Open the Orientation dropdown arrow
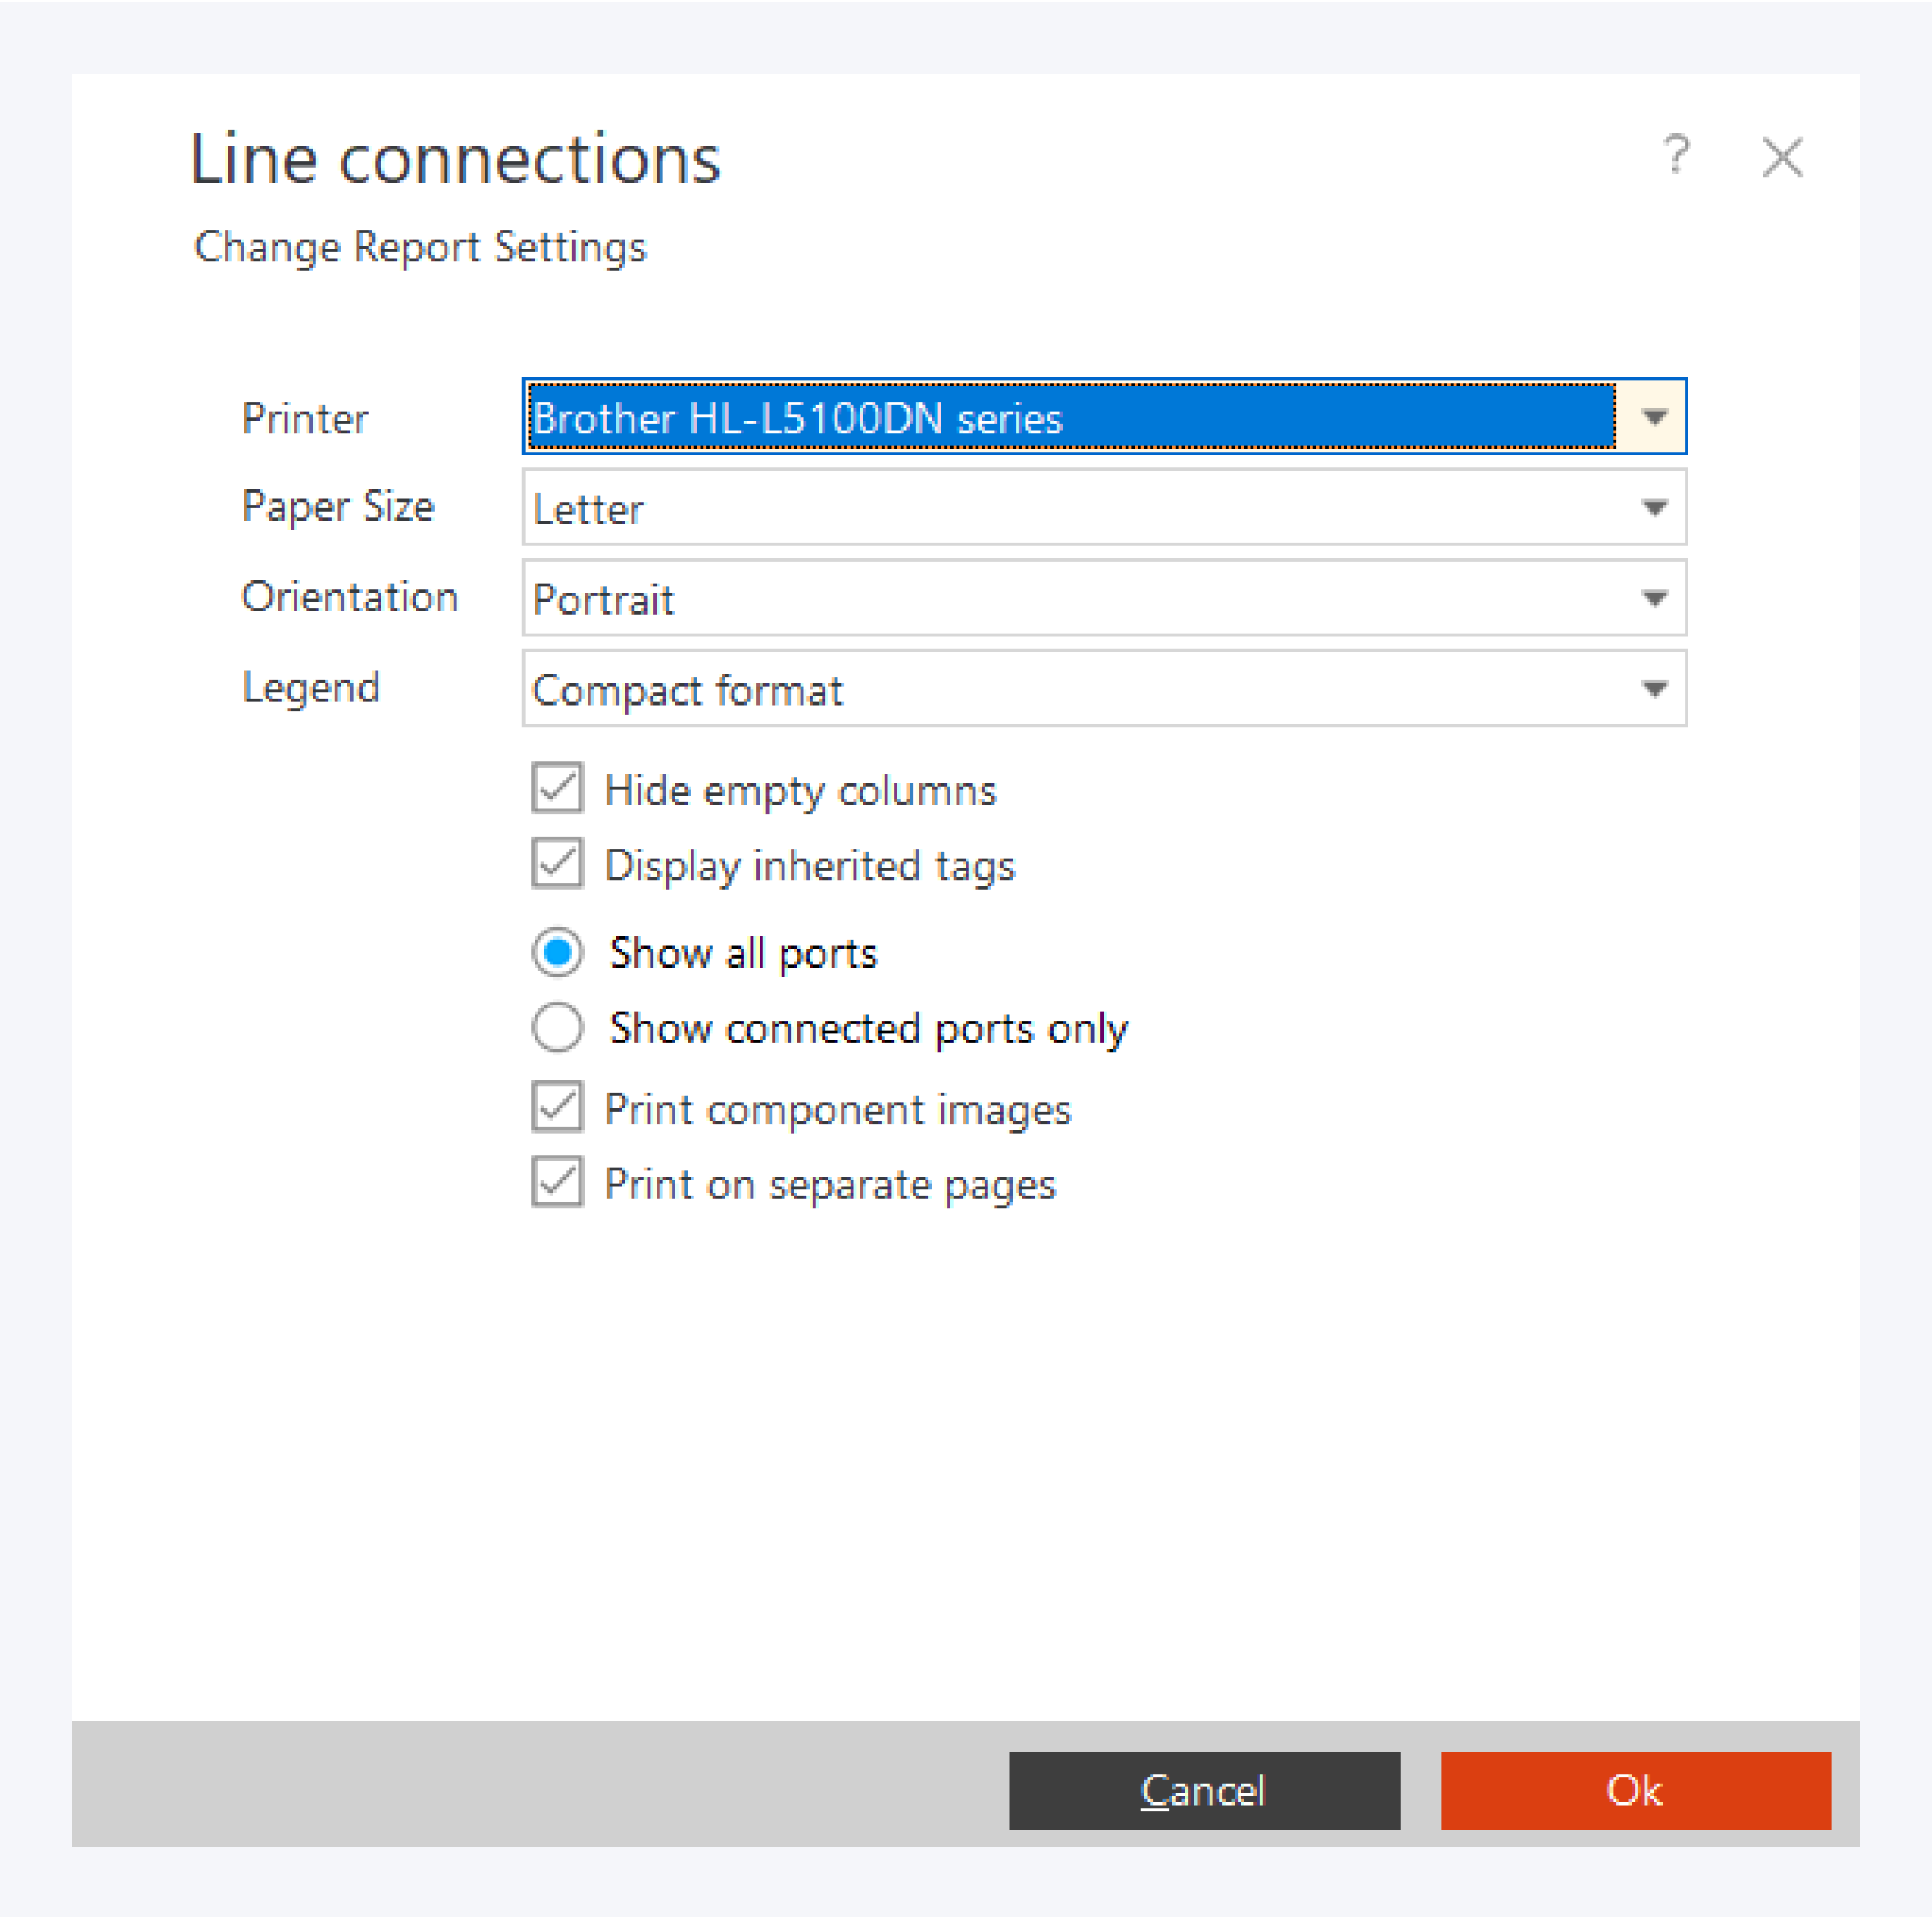Viewport: 1932px width, 1917px height. 1654,598
